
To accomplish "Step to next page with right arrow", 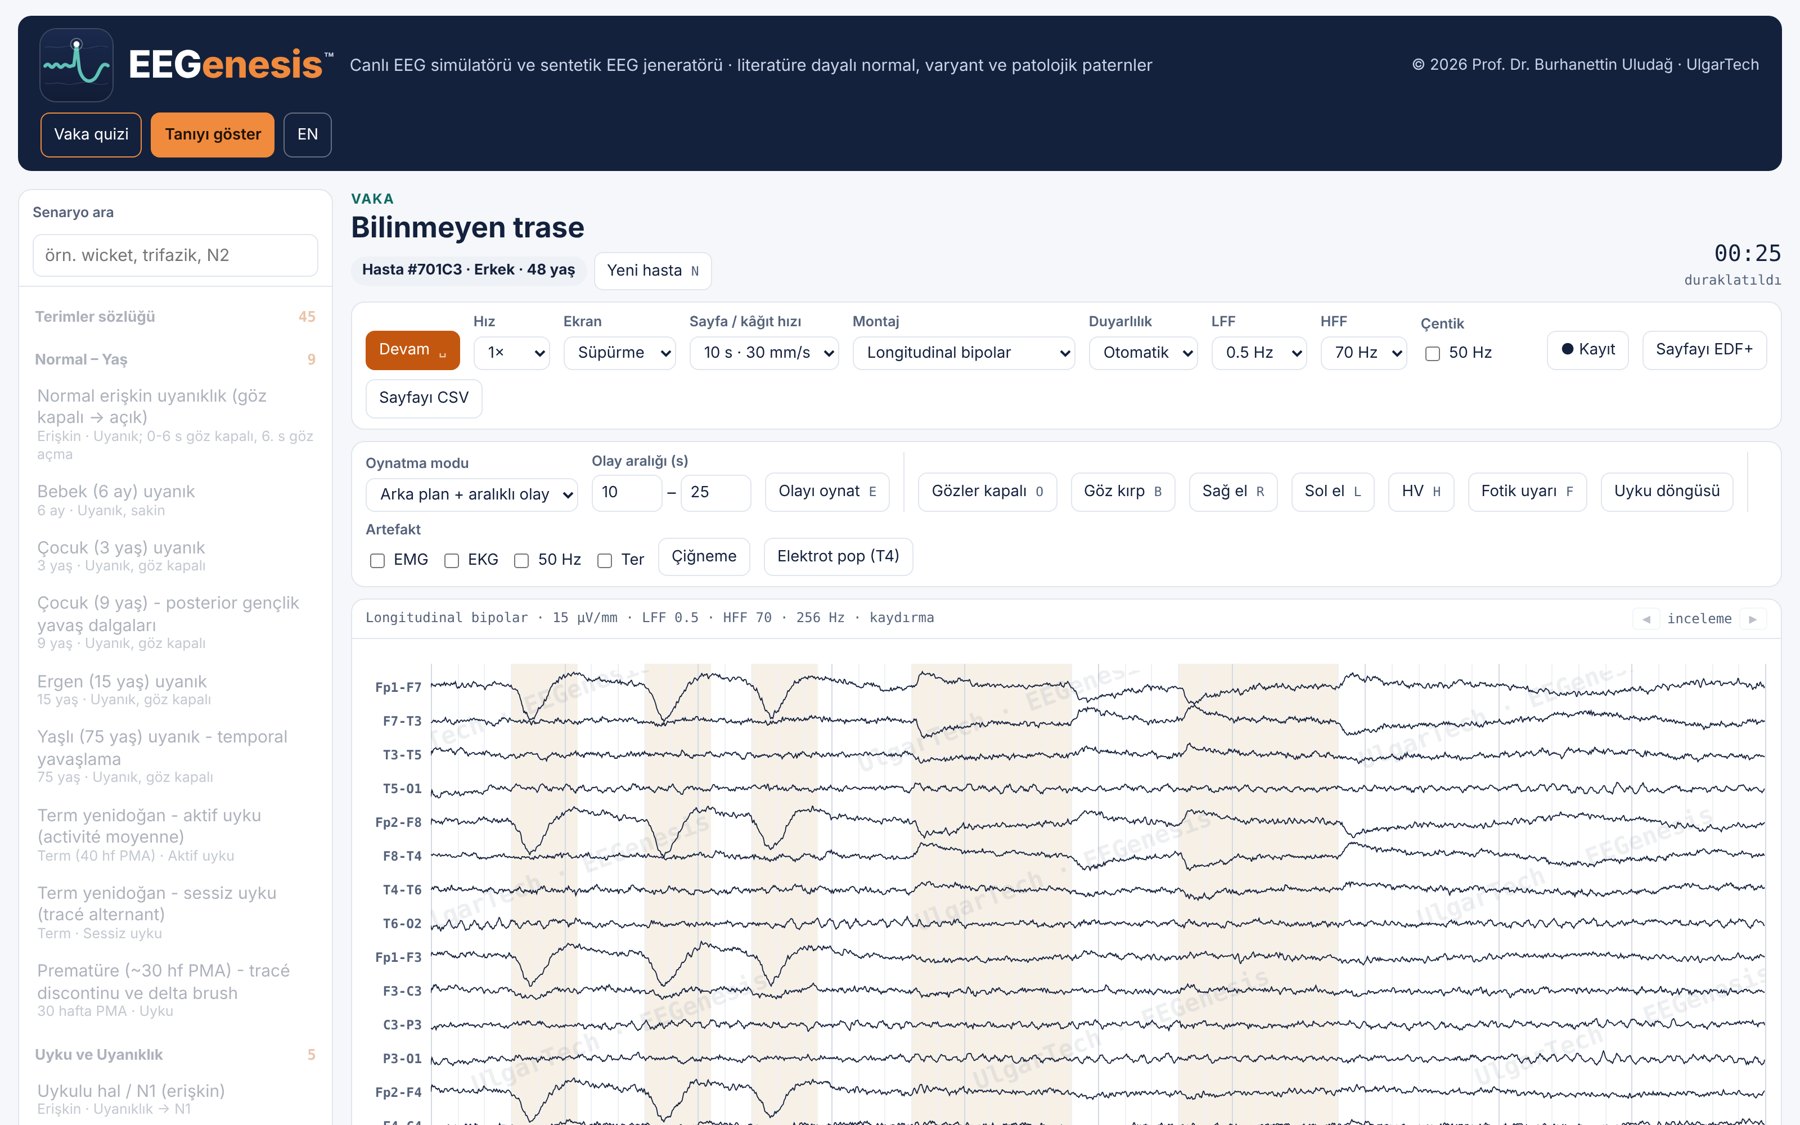I will (1752, 619).
